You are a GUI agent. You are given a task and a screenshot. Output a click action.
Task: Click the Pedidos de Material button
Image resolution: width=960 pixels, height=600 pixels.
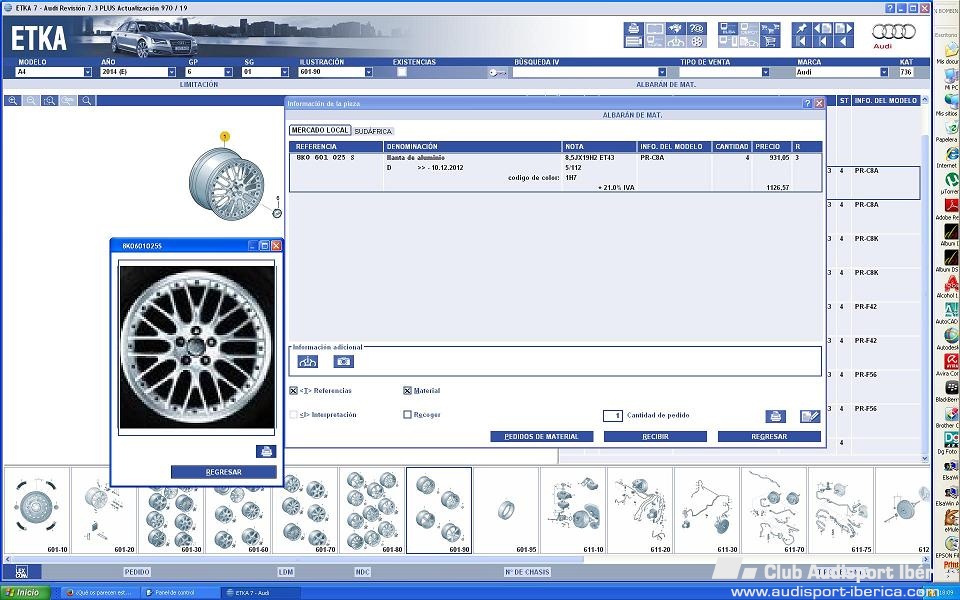click(542, 437)
